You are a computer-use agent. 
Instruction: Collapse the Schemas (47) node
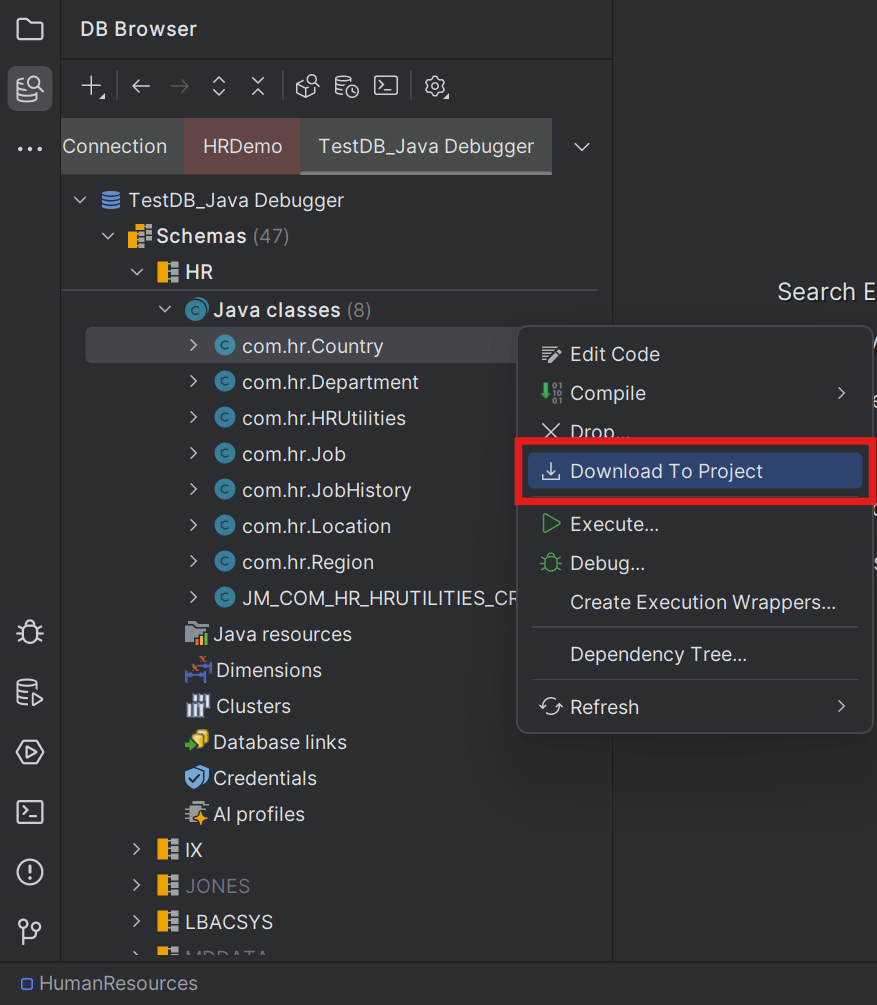coord(108,236)
